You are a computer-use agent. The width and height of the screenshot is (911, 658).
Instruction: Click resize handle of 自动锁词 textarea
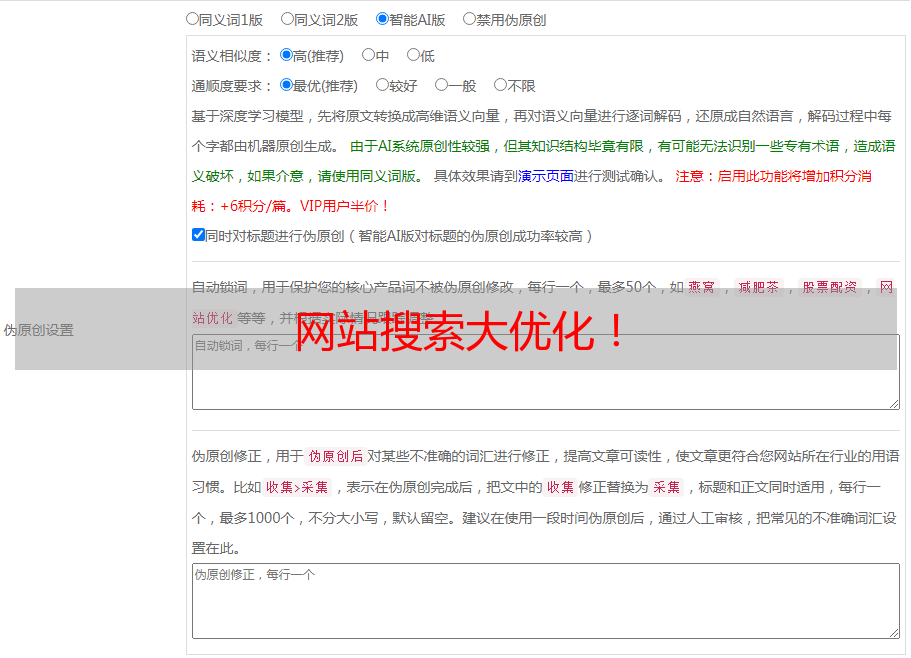pyautogui.click(x=894, y=403)
